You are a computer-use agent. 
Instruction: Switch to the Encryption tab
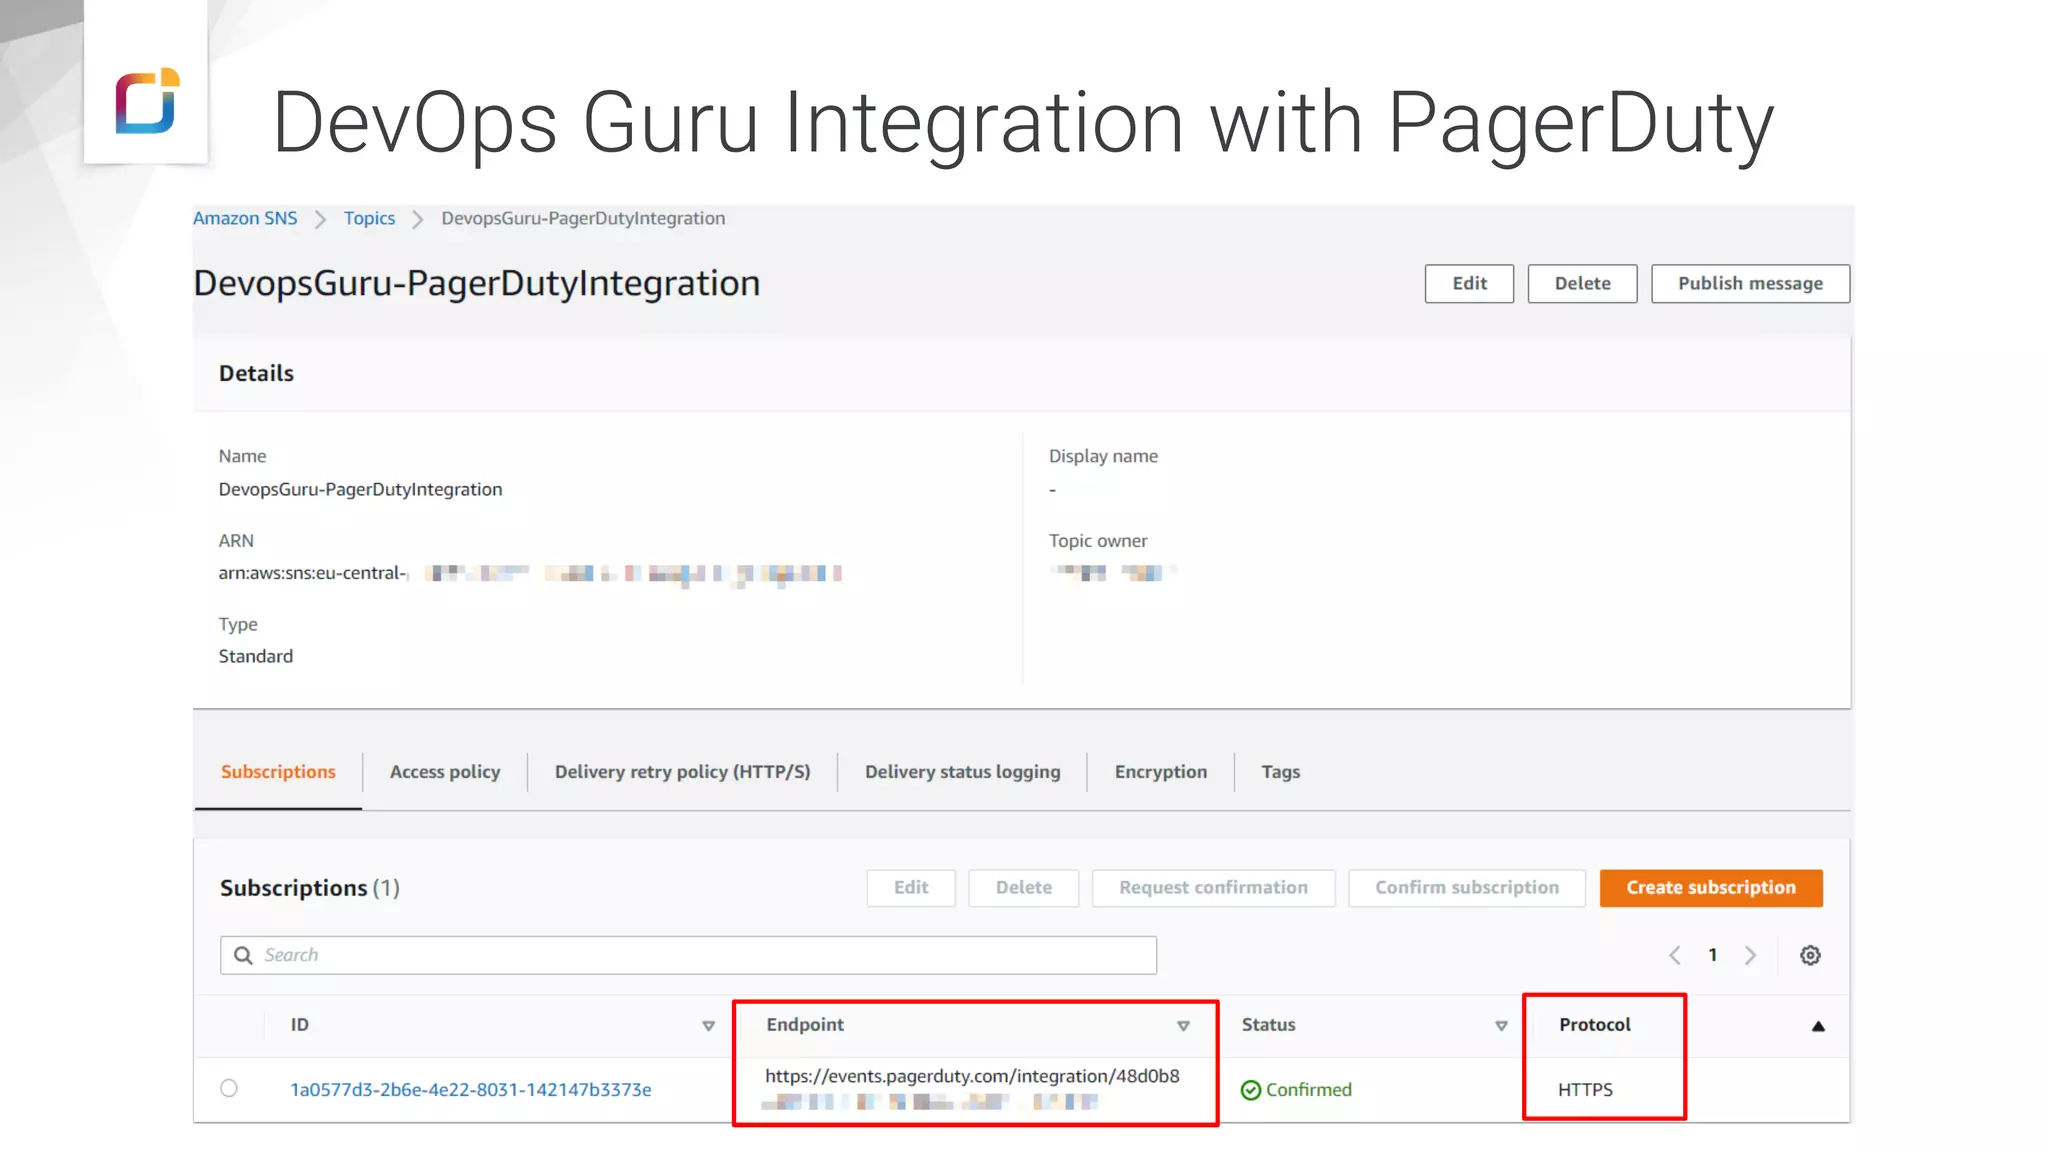click(1161, 772)
